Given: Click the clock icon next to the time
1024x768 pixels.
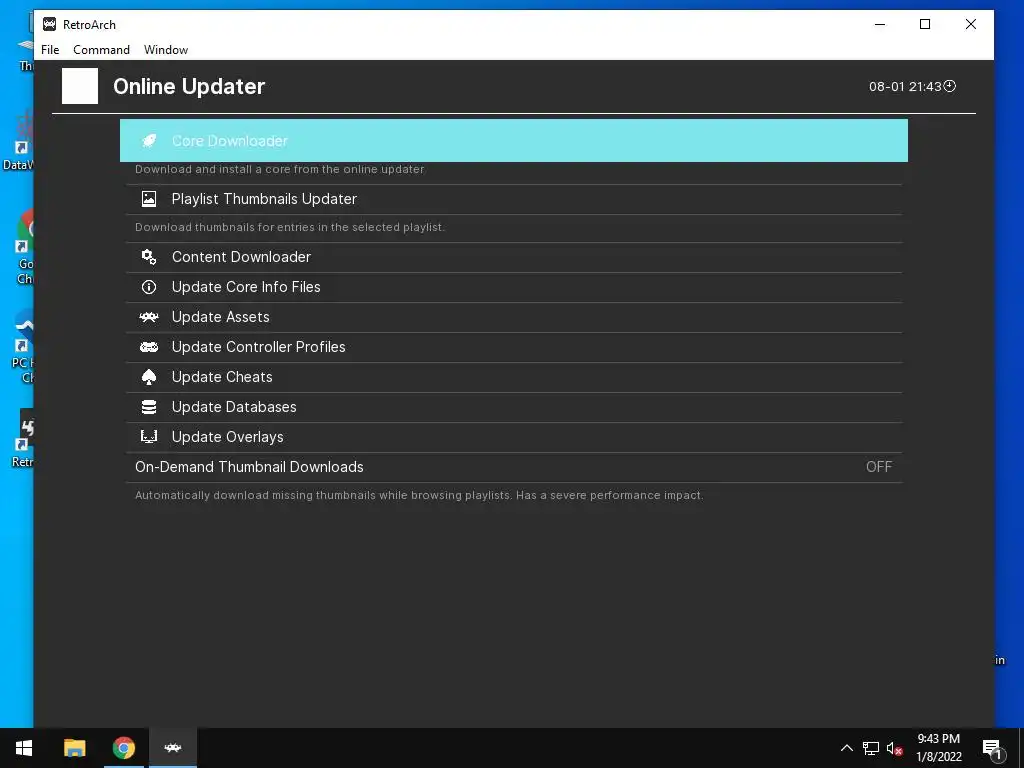Looking at the screenshot, I should 950,86.
